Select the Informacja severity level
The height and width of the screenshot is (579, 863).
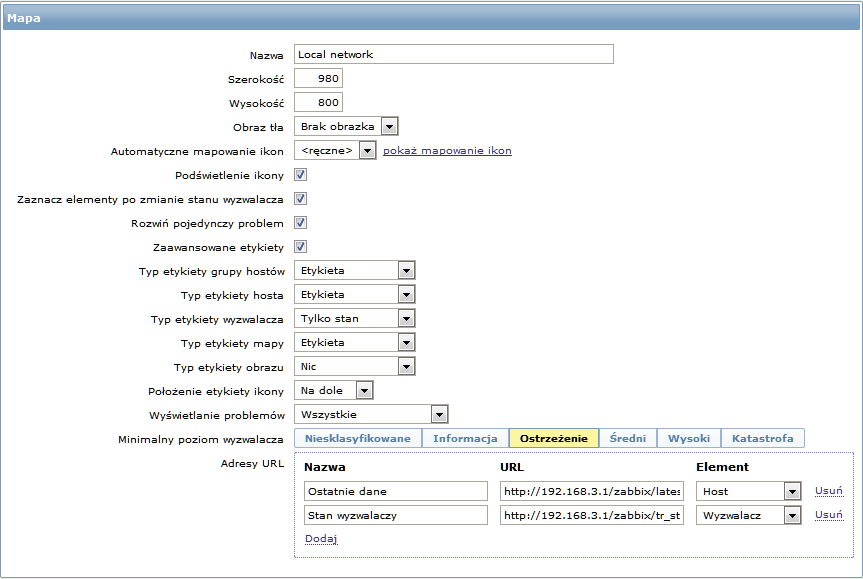point(465,438)
